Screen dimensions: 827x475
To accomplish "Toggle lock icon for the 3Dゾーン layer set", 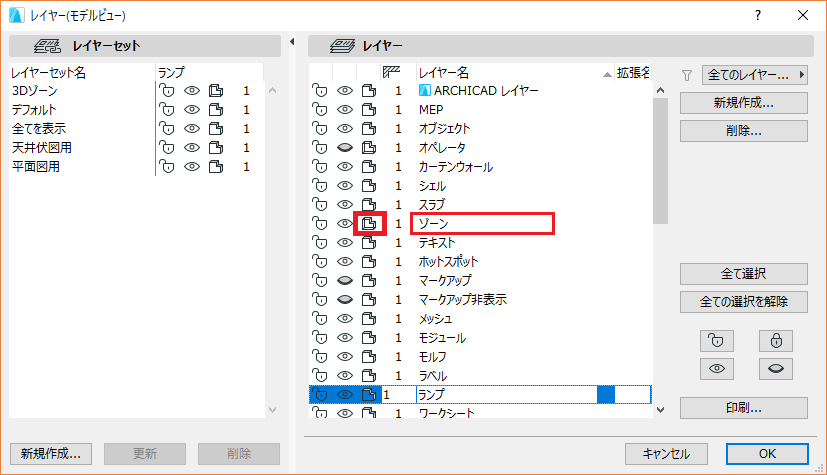I will pos(167,91).
